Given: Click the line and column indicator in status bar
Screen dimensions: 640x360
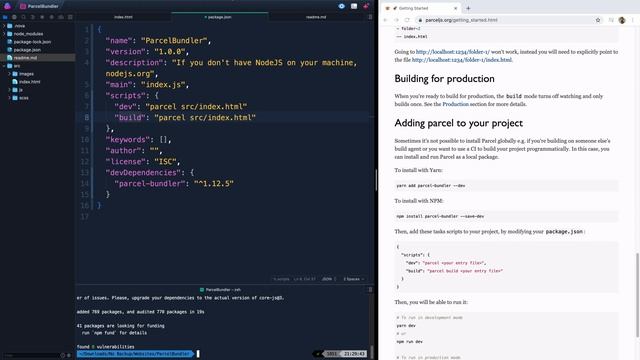Looking at the screenshot, I should click(x=304, y=279).
